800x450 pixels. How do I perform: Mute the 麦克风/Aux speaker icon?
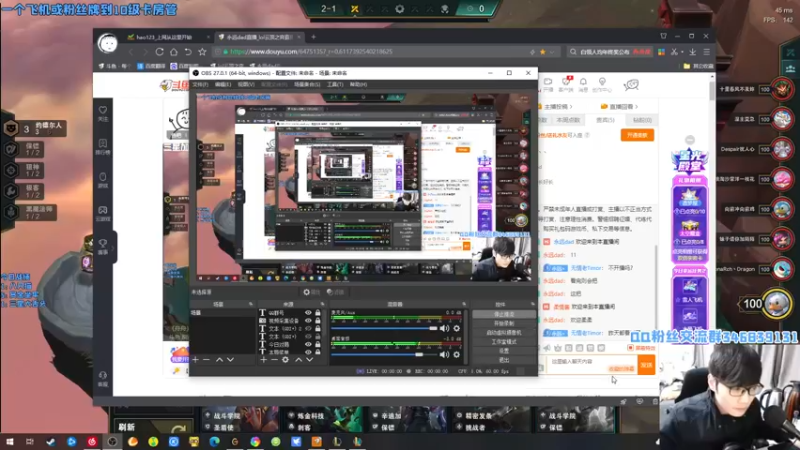click(444, 329)
